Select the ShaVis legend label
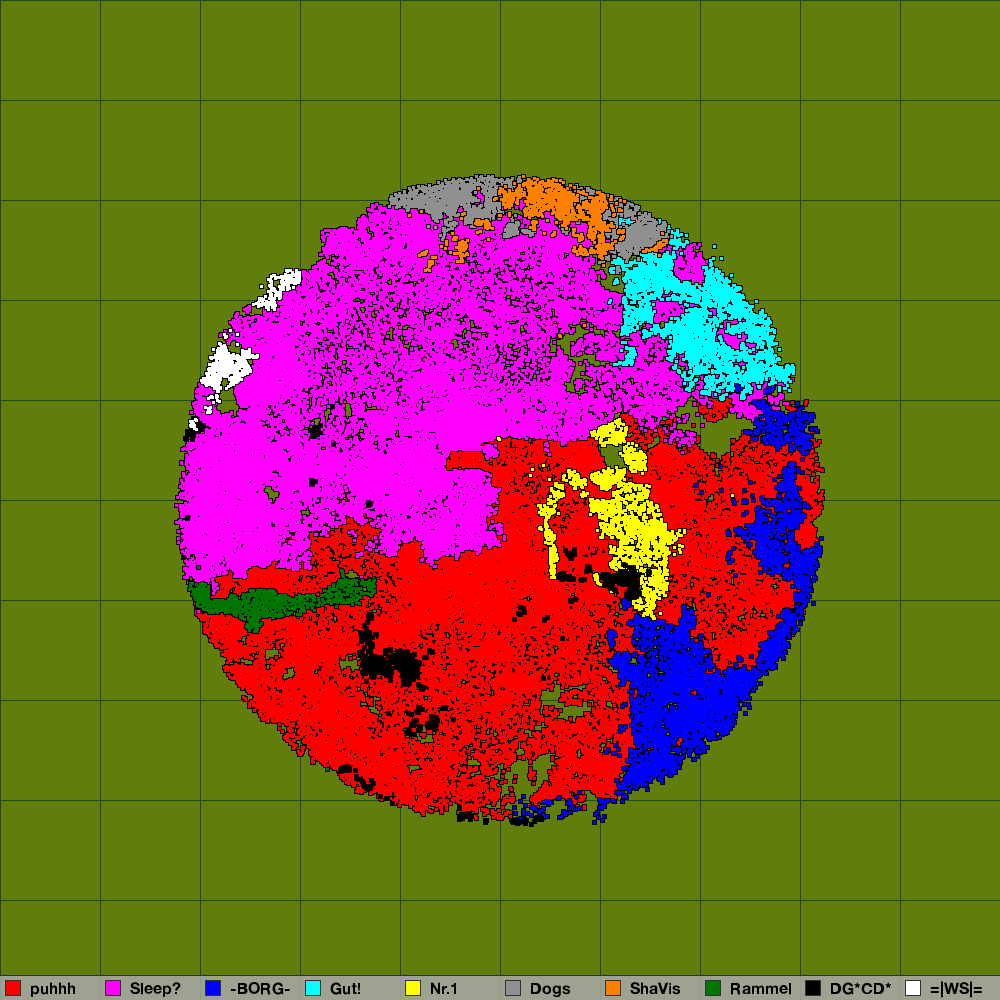 coord(655,989)
